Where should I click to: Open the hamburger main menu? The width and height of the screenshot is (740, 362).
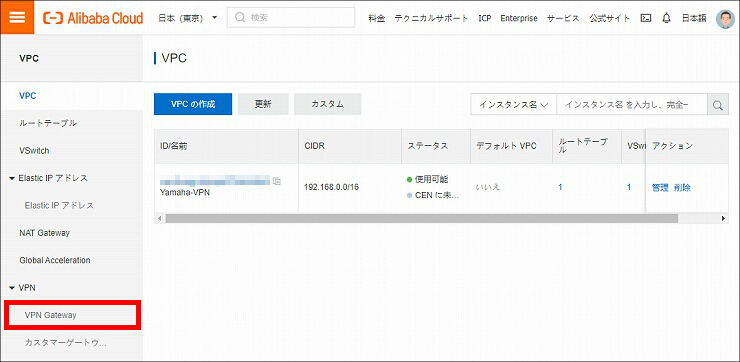coord(17,17)
